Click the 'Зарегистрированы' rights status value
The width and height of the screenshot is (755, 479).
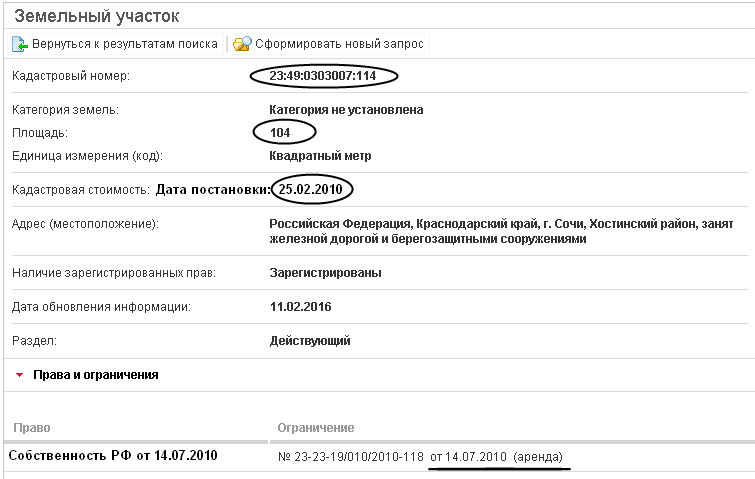point(325,272)
